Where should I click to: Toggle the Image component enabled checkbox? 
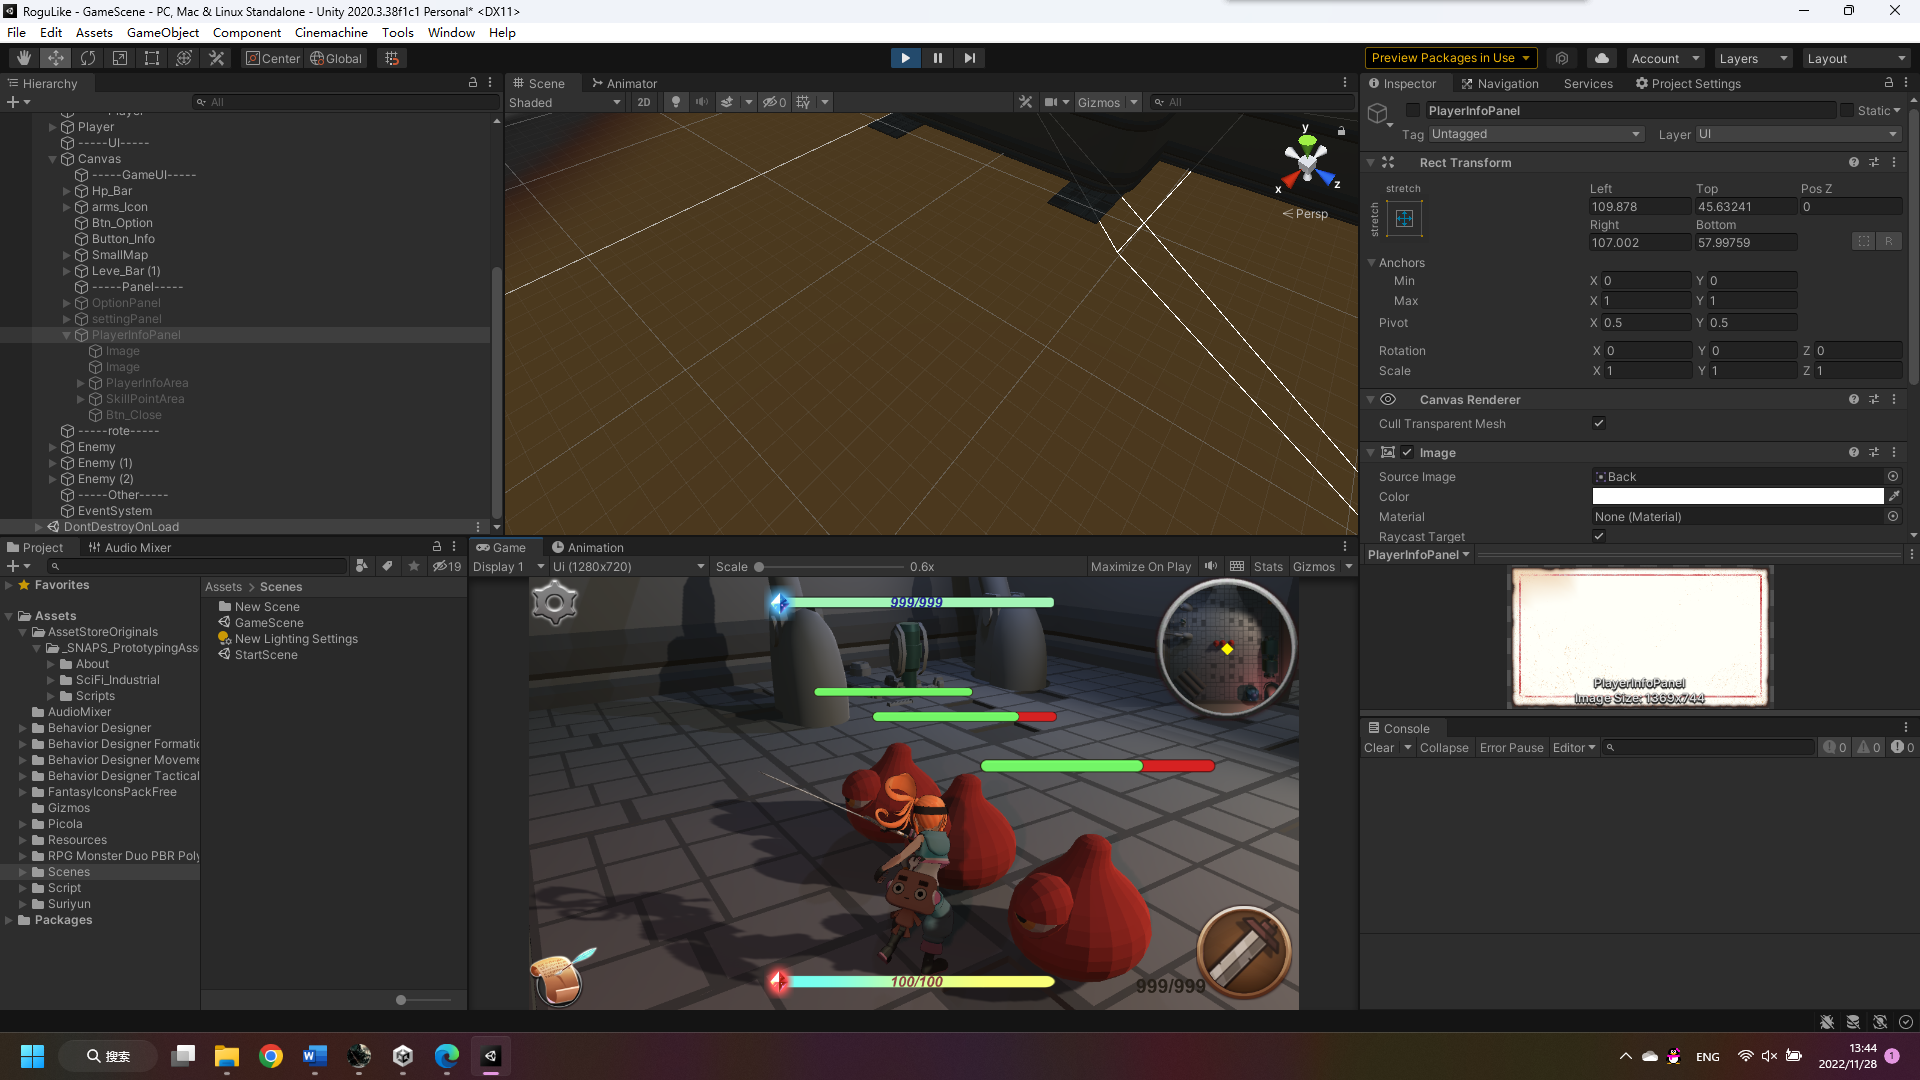(1407, 452)
